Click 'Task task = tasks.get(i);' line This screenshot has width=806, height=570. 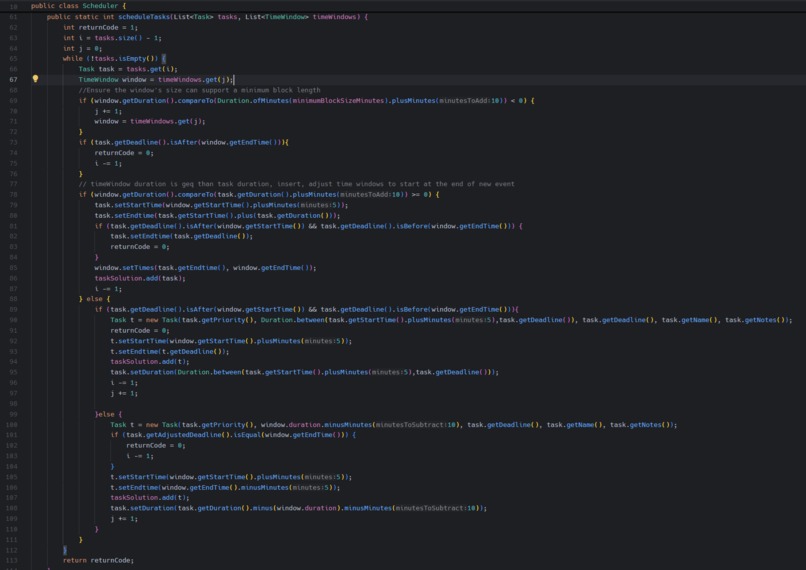128,69
